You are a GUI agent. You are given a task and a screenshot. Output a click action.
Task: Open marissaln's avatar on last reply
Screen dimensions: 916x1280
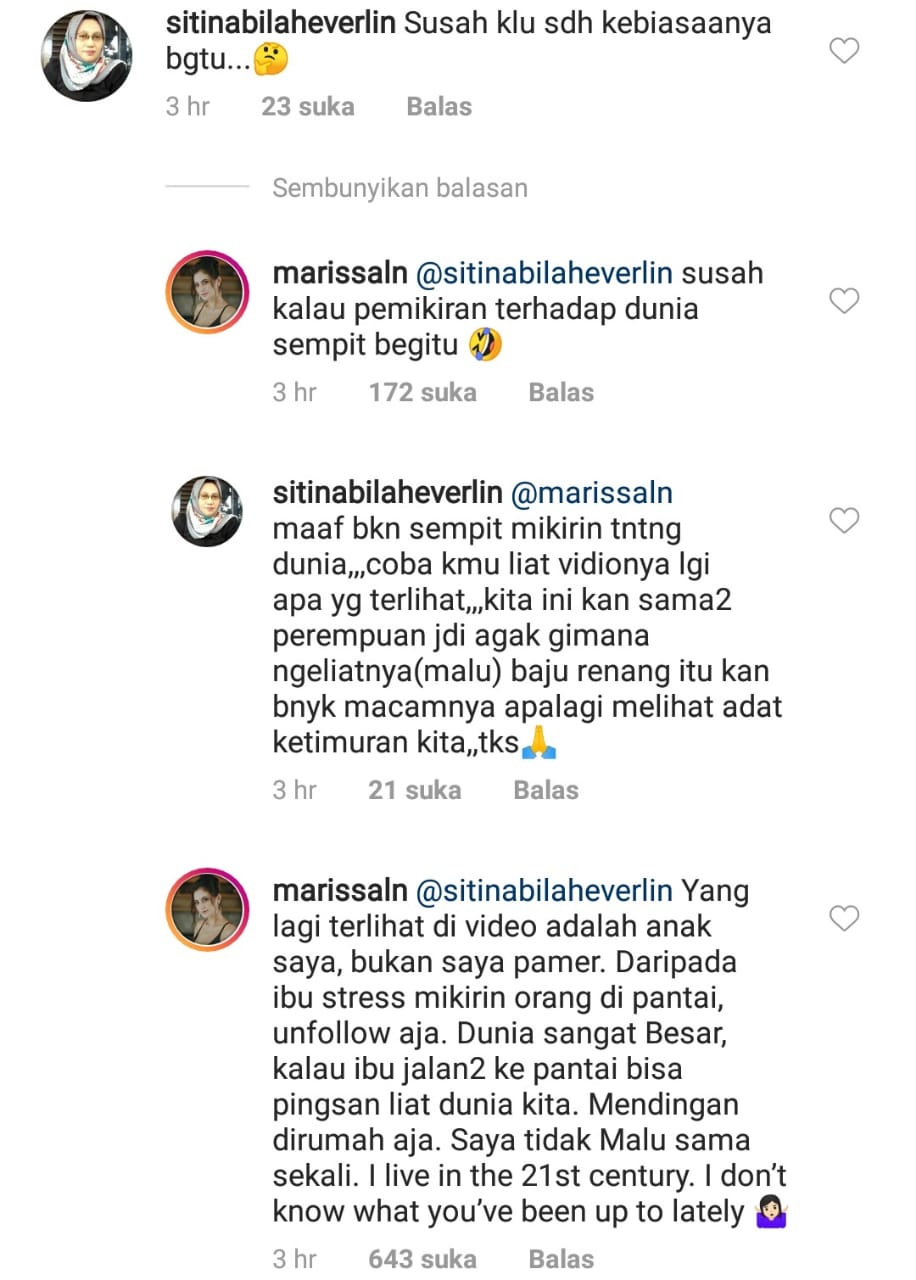(208, 909)
